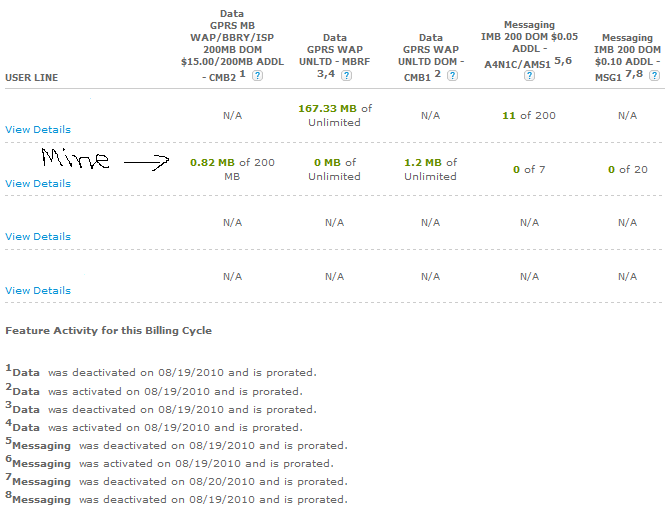Click the Feature Activity for this Billing Cycle heading
This screenshot has height=506, width=665.
[x=108, y=330]
